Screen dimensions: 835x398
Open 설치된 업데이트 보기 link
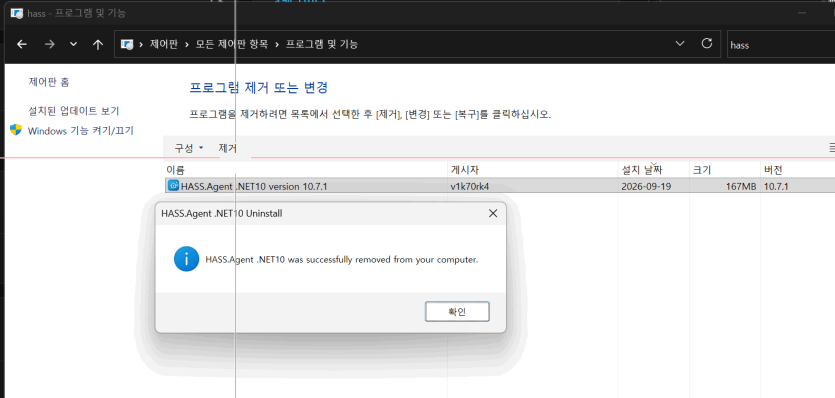(73, 111)
